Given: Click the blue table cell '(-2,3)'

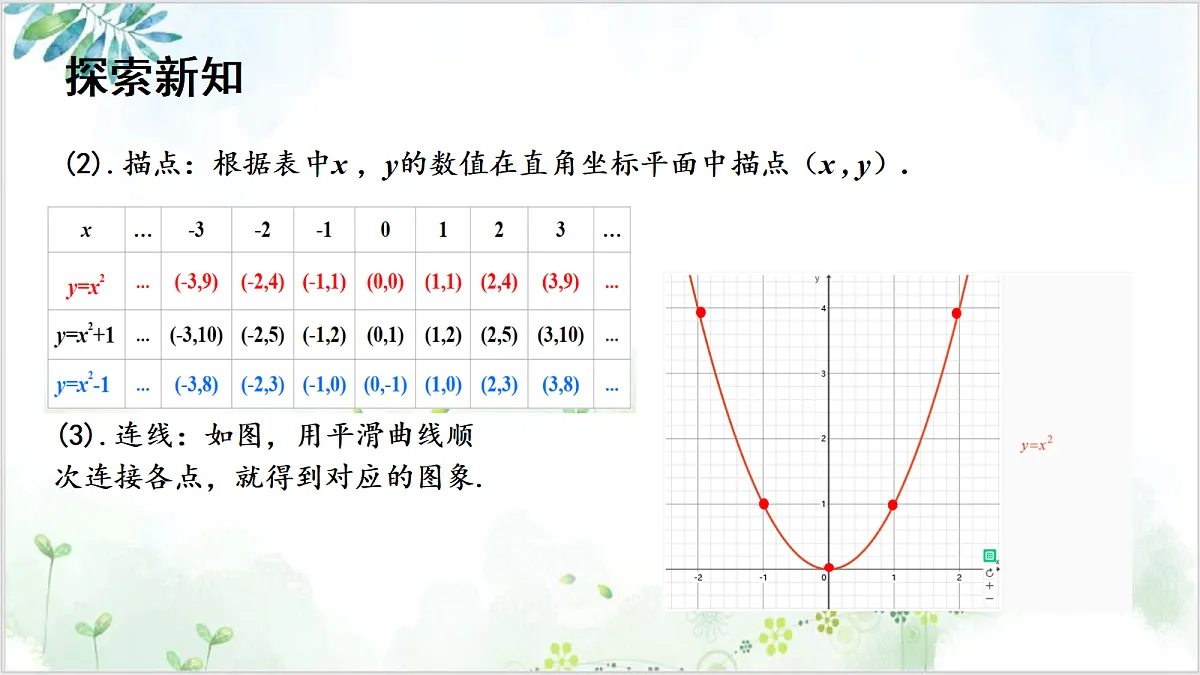Looking at the screenshot, I should [x=262, y=385].
